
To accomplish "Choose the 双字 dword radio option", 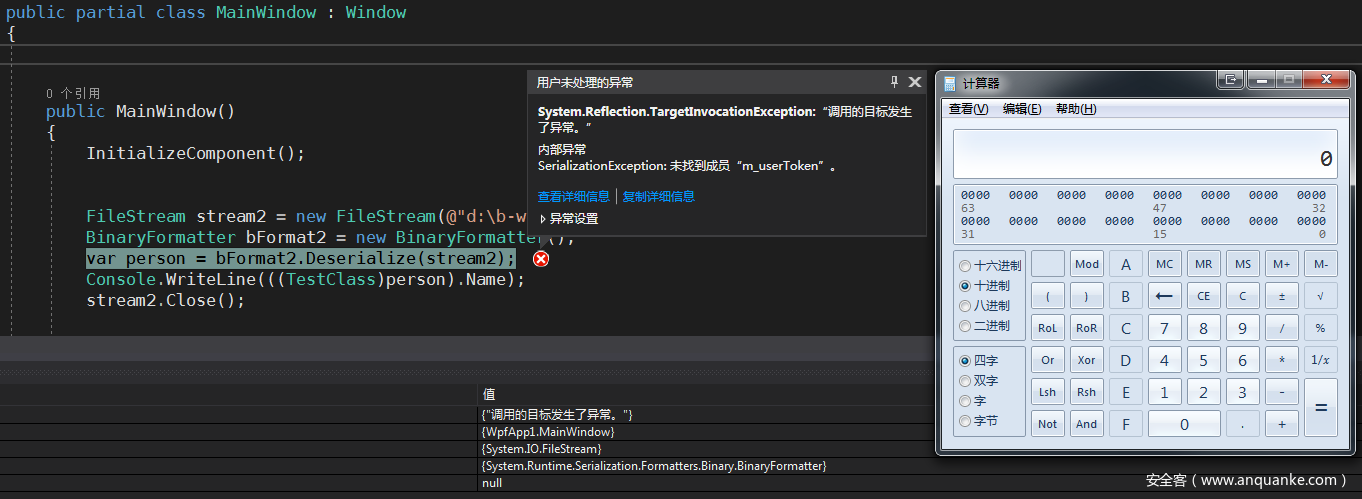I will point(965,381).
